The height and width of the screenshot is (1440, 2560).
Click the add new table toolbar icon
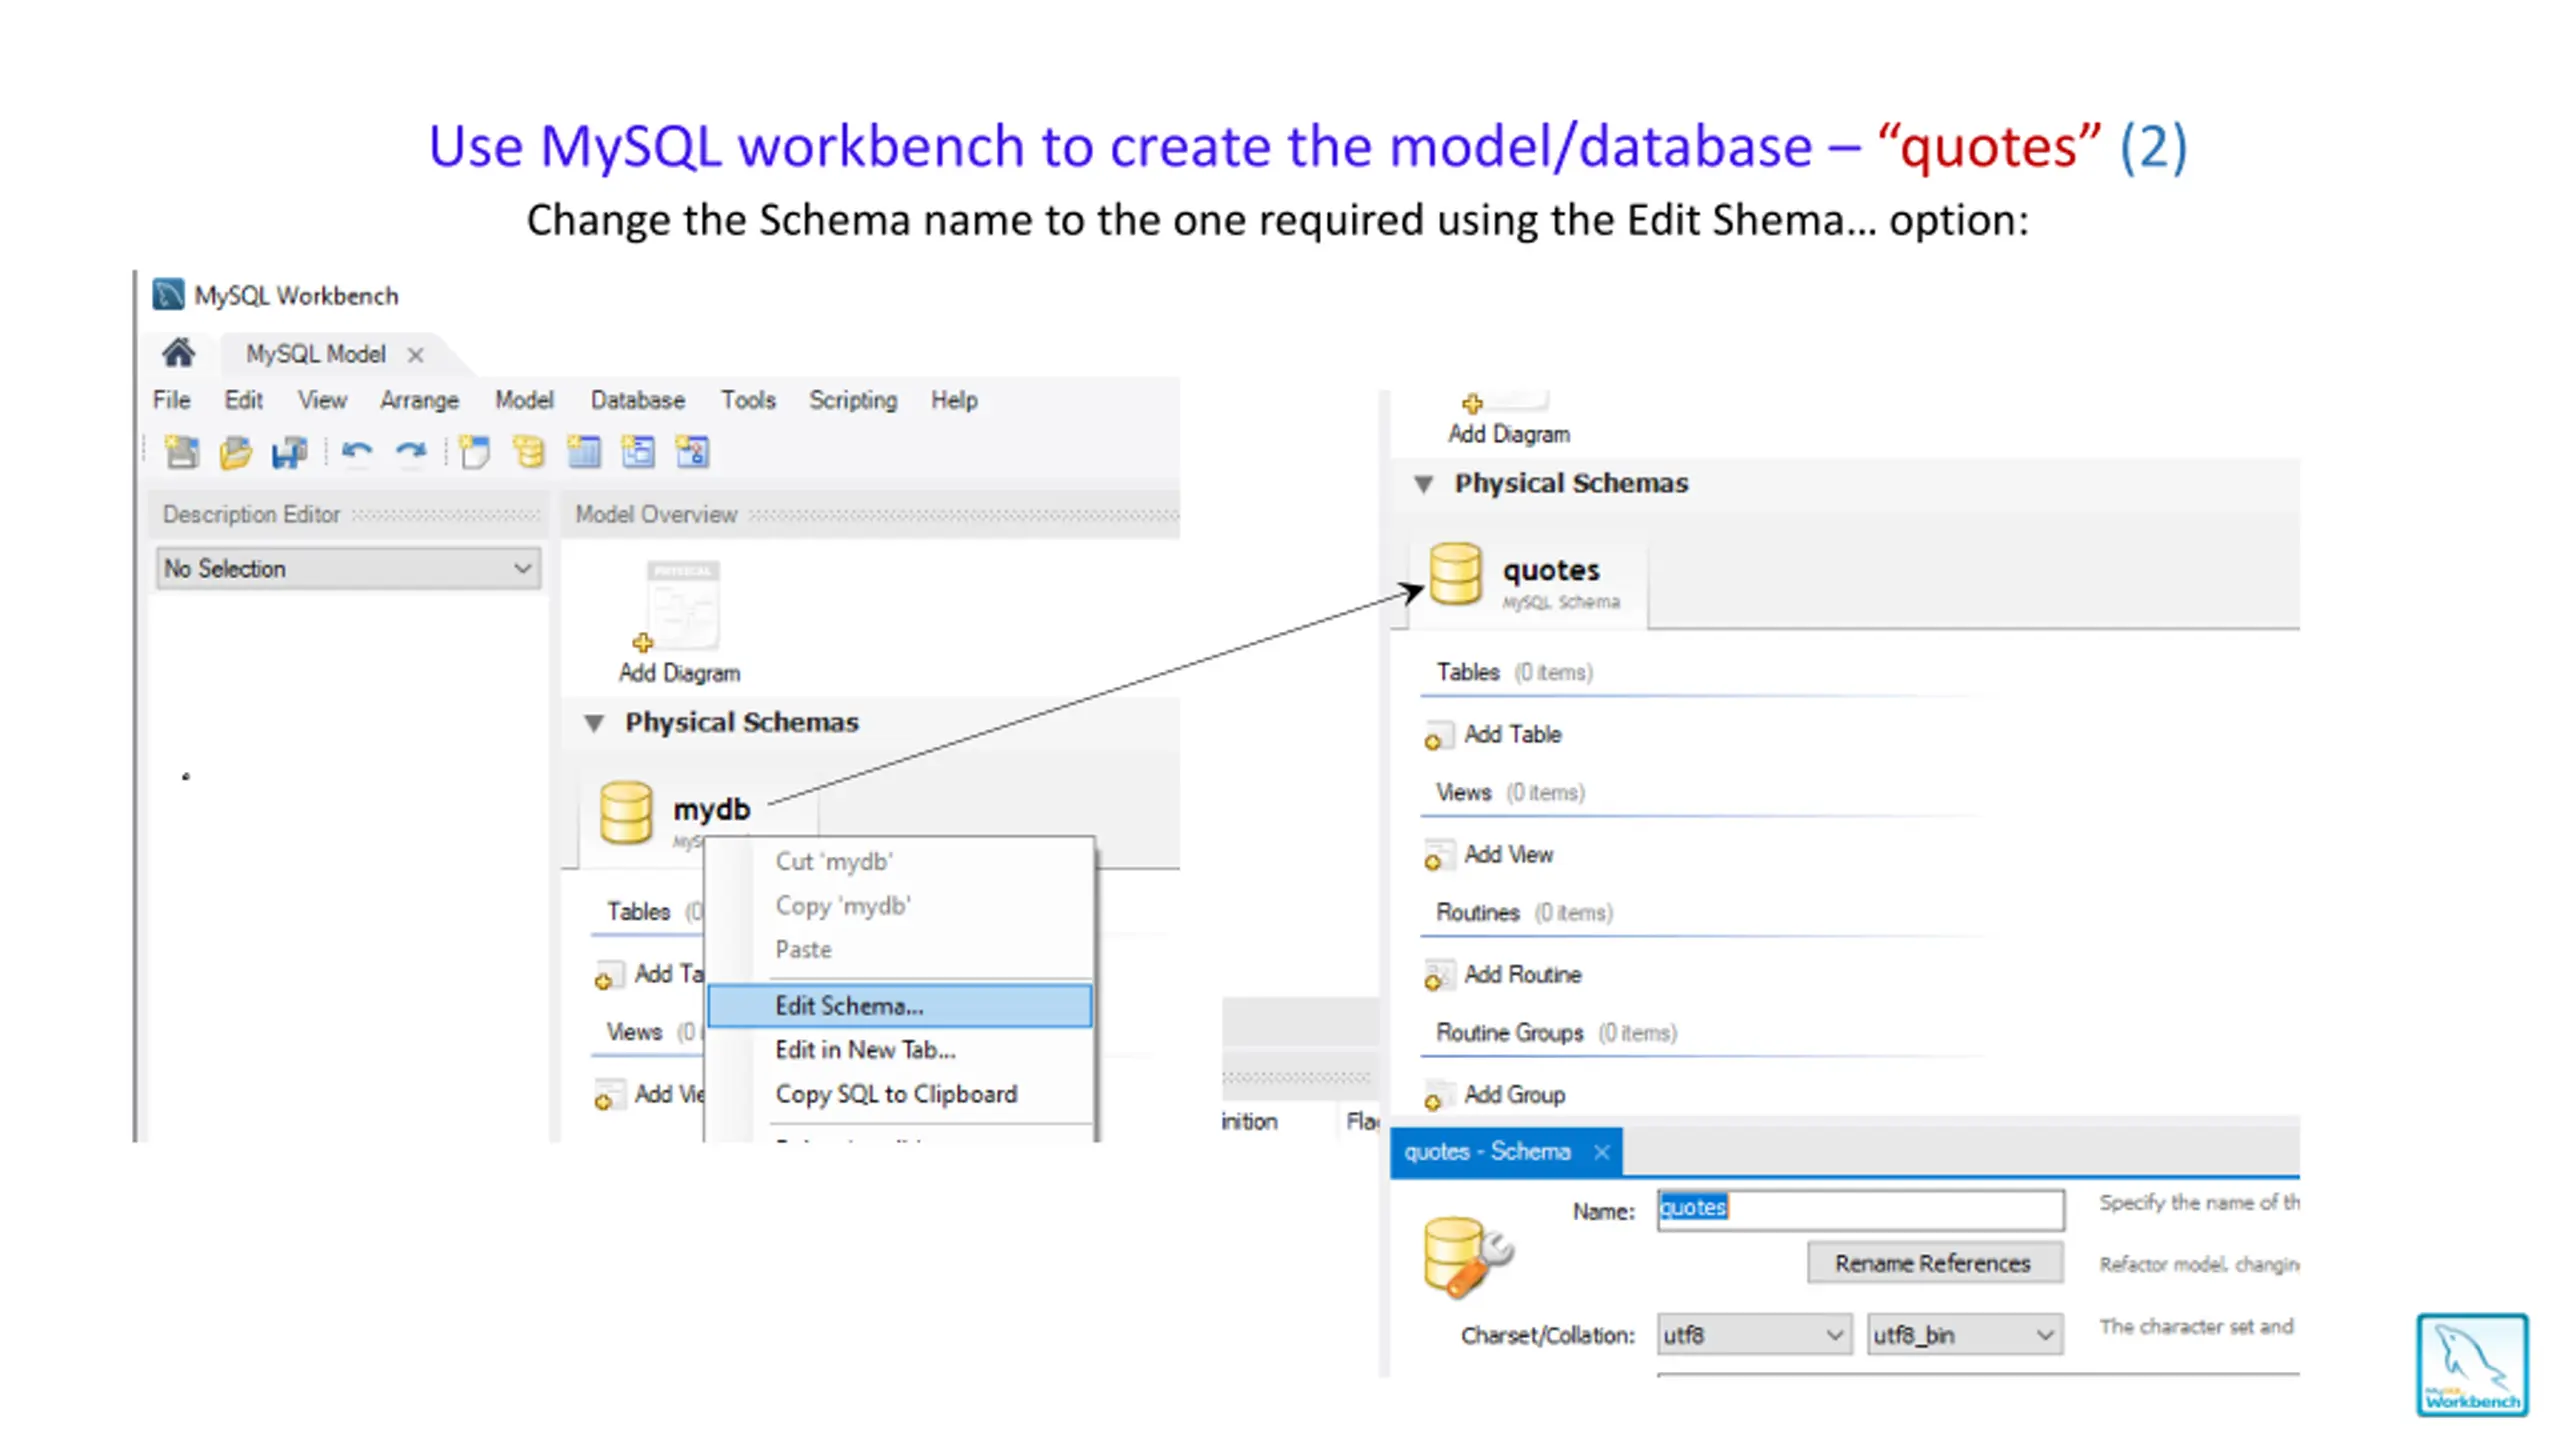click(x=584, y=453)
